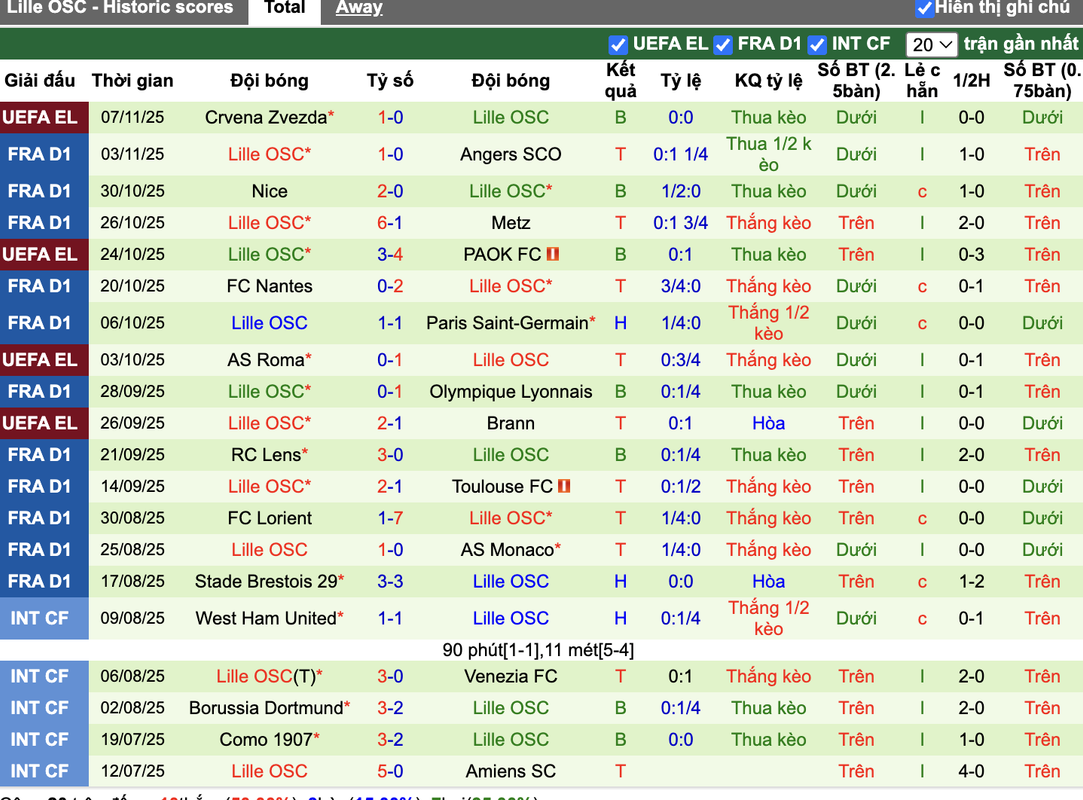This screenshot has width=1083, height=800.
Task: Open the 20 recent matches dropdown
Action: tap(931, 45)
